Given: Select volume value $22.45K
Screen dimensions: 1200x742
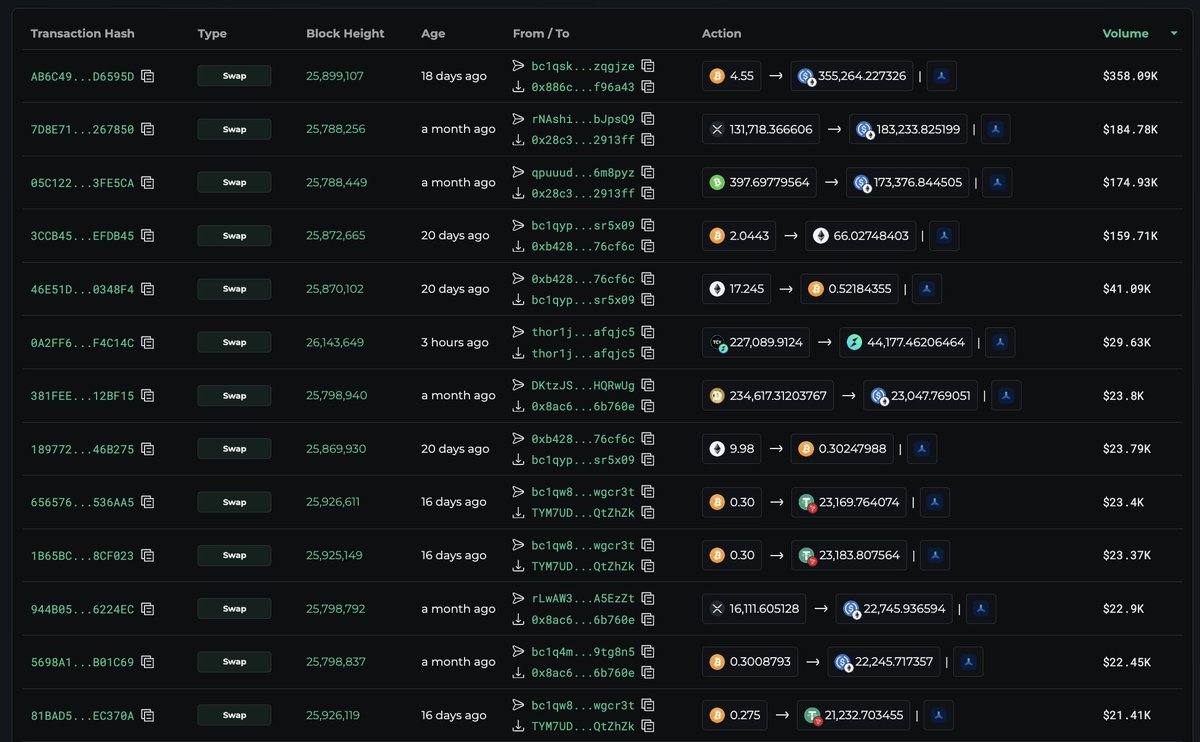Looking at the screenshot, I should coord(1127,662).
